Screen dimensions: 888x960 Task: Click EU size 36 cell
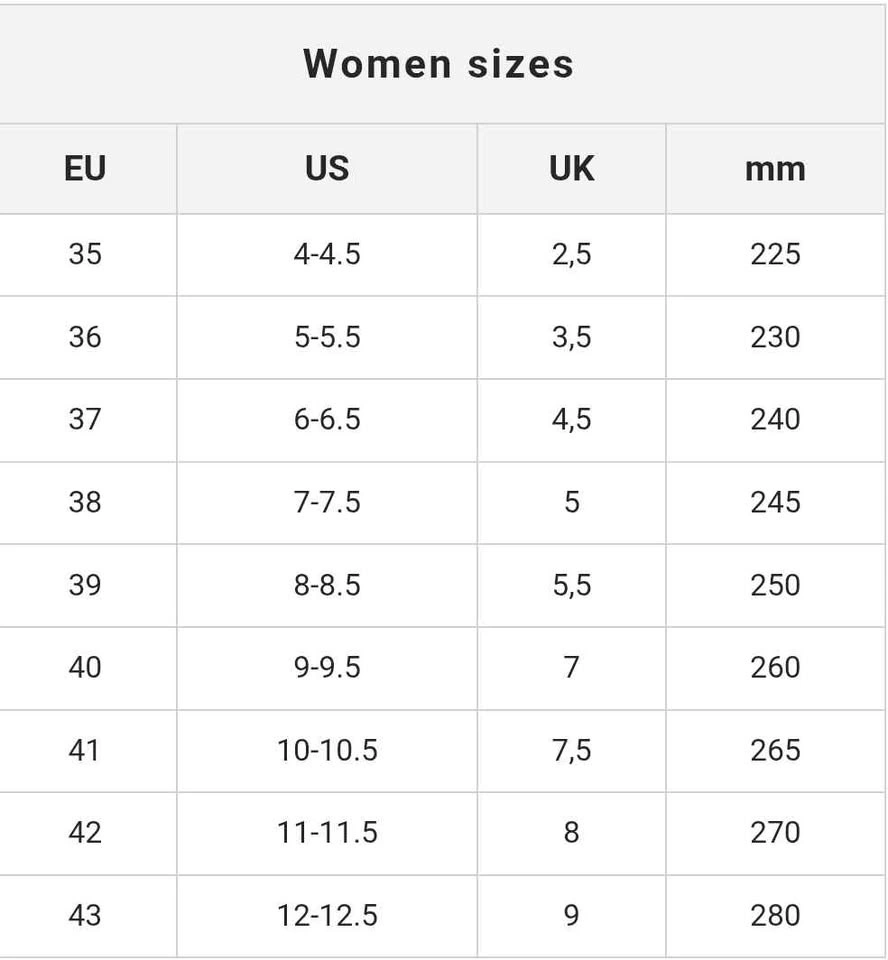(85, 337)
